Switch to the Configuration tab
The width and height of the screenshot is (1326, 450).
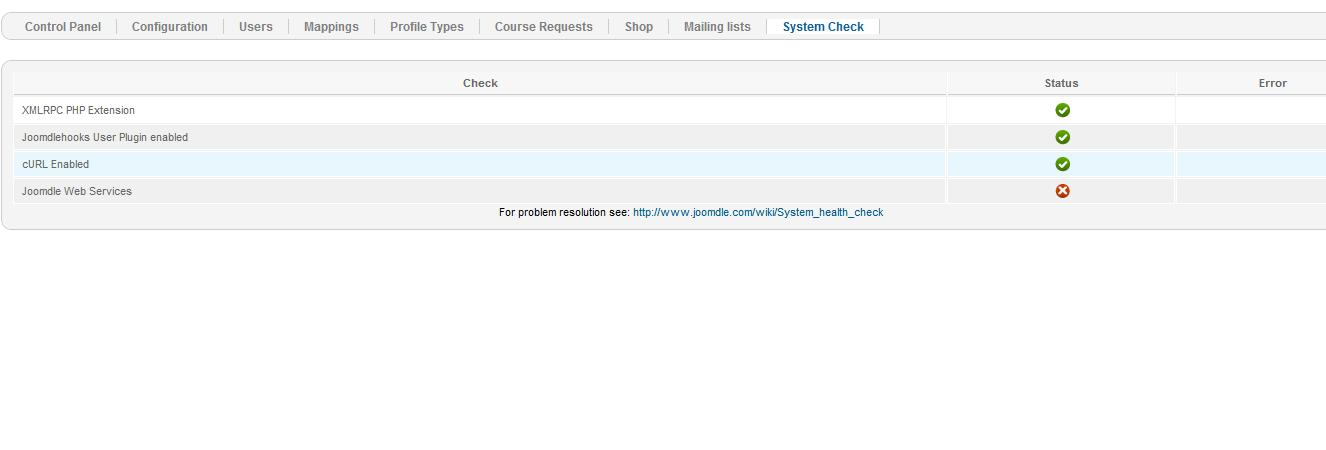pyautogui.click(x=170, y=27)
